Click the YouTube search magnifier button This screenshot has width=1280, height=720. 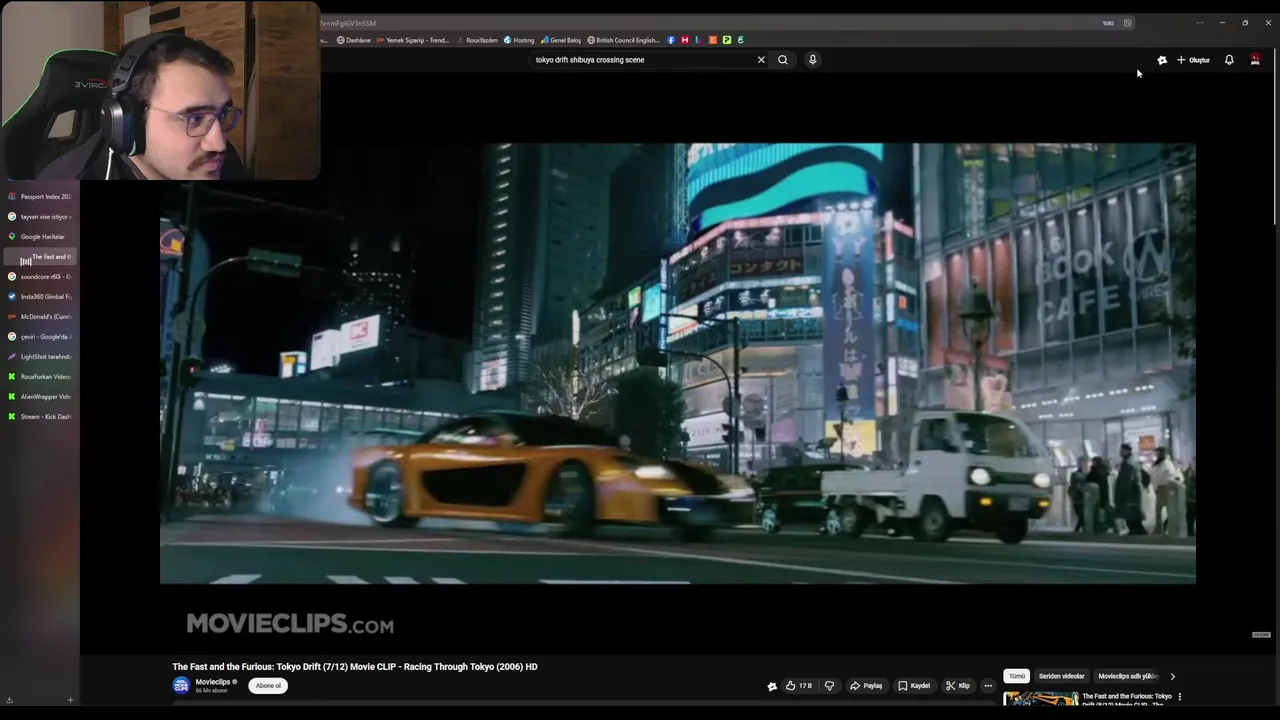[783, 60]
